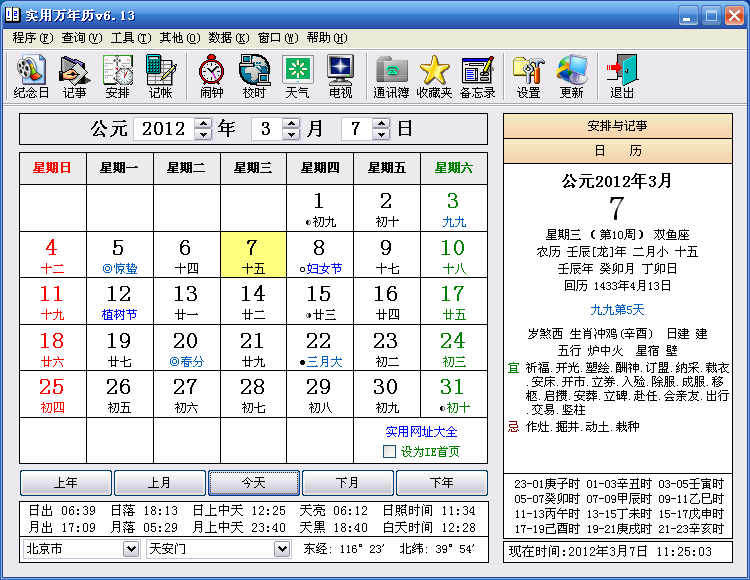The image size is (750, 580).
Task: Select March 1 初九 in calendar
Action: point(320,208)
